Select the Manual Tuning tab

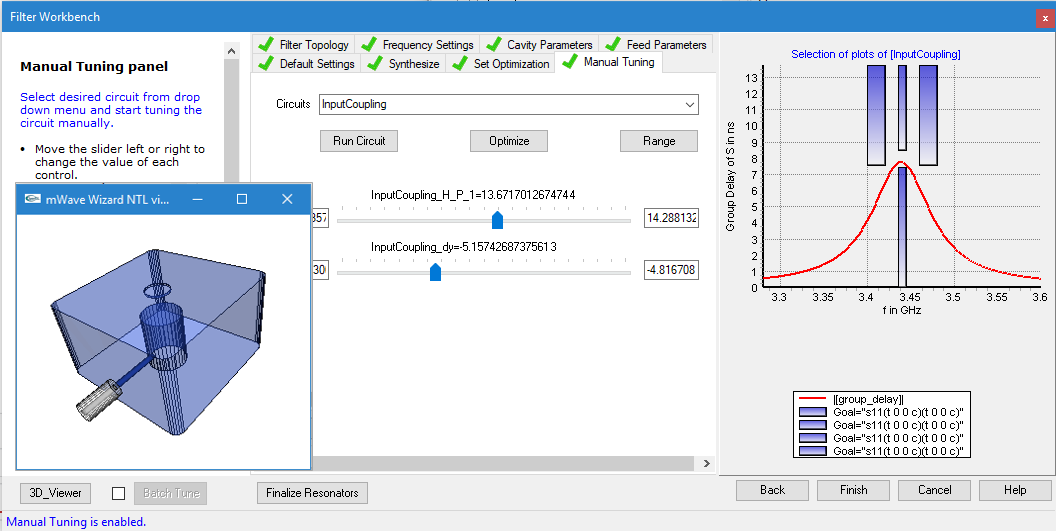point(609,62)
